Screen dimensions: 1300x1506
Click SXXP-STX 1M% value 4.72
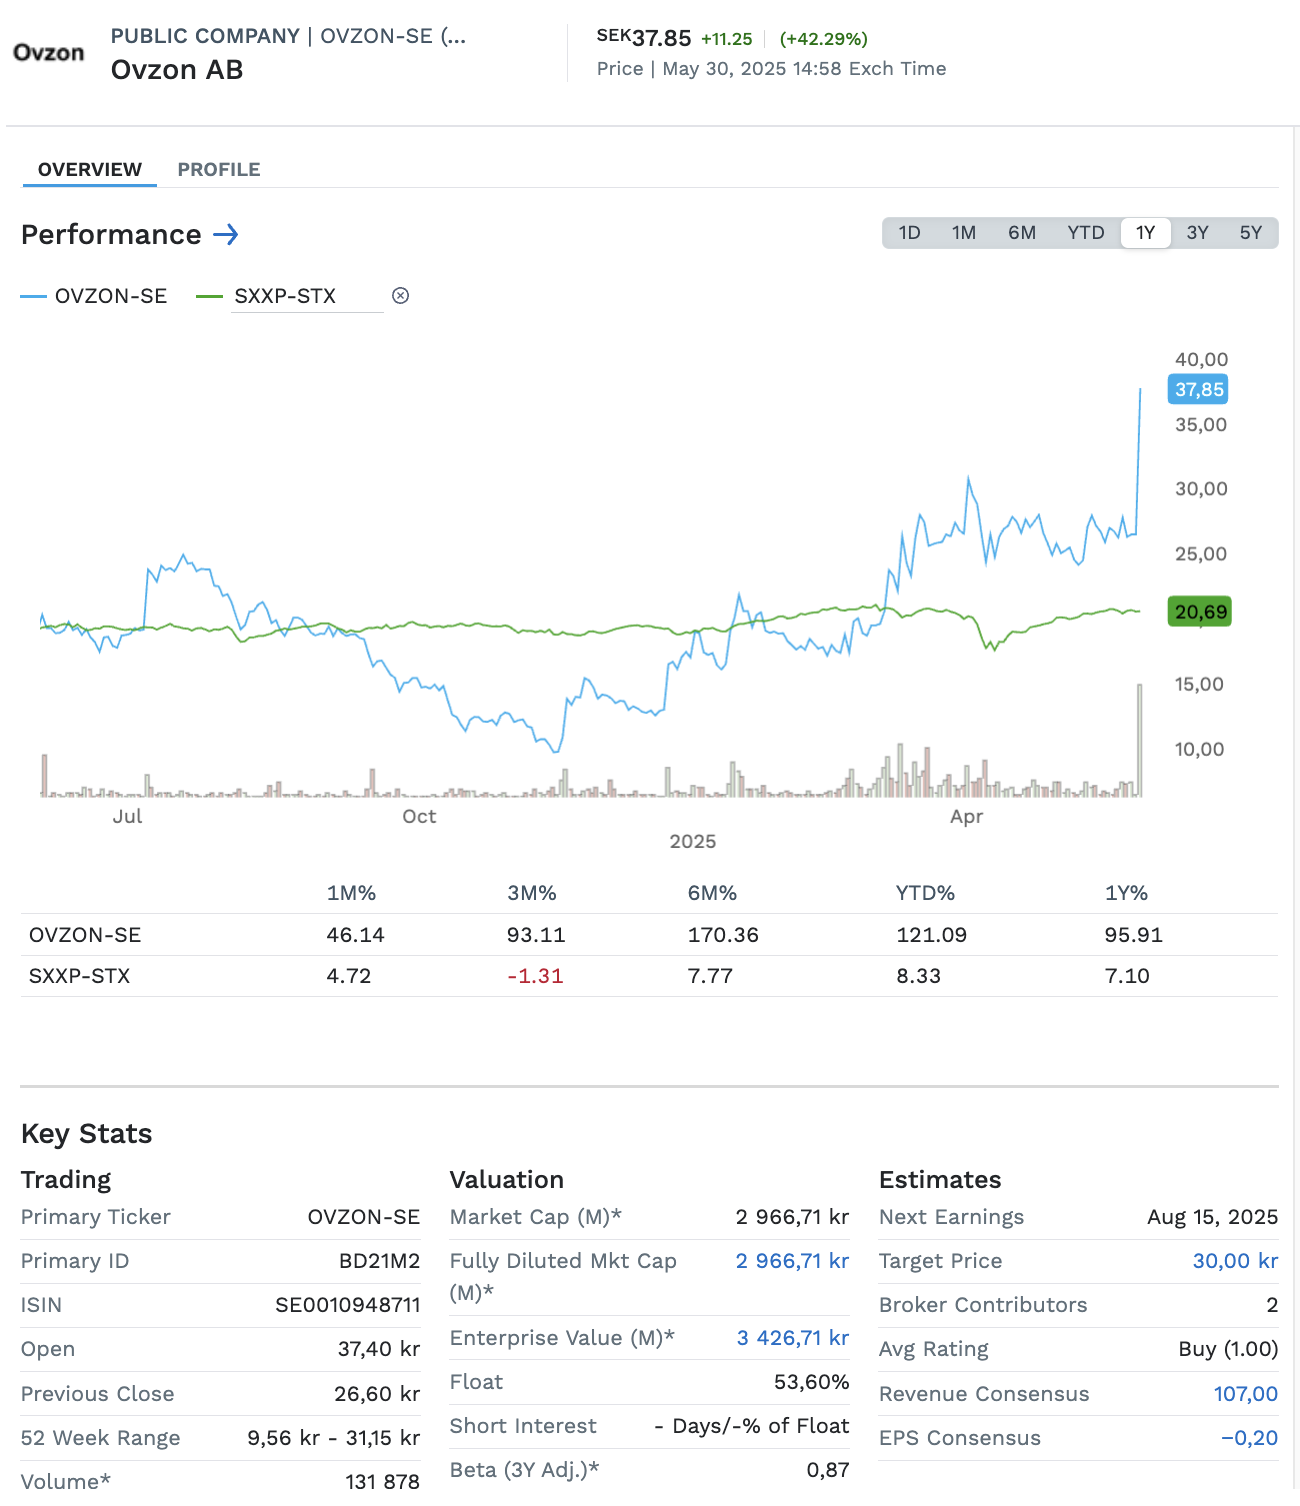[x=349, y=976]
